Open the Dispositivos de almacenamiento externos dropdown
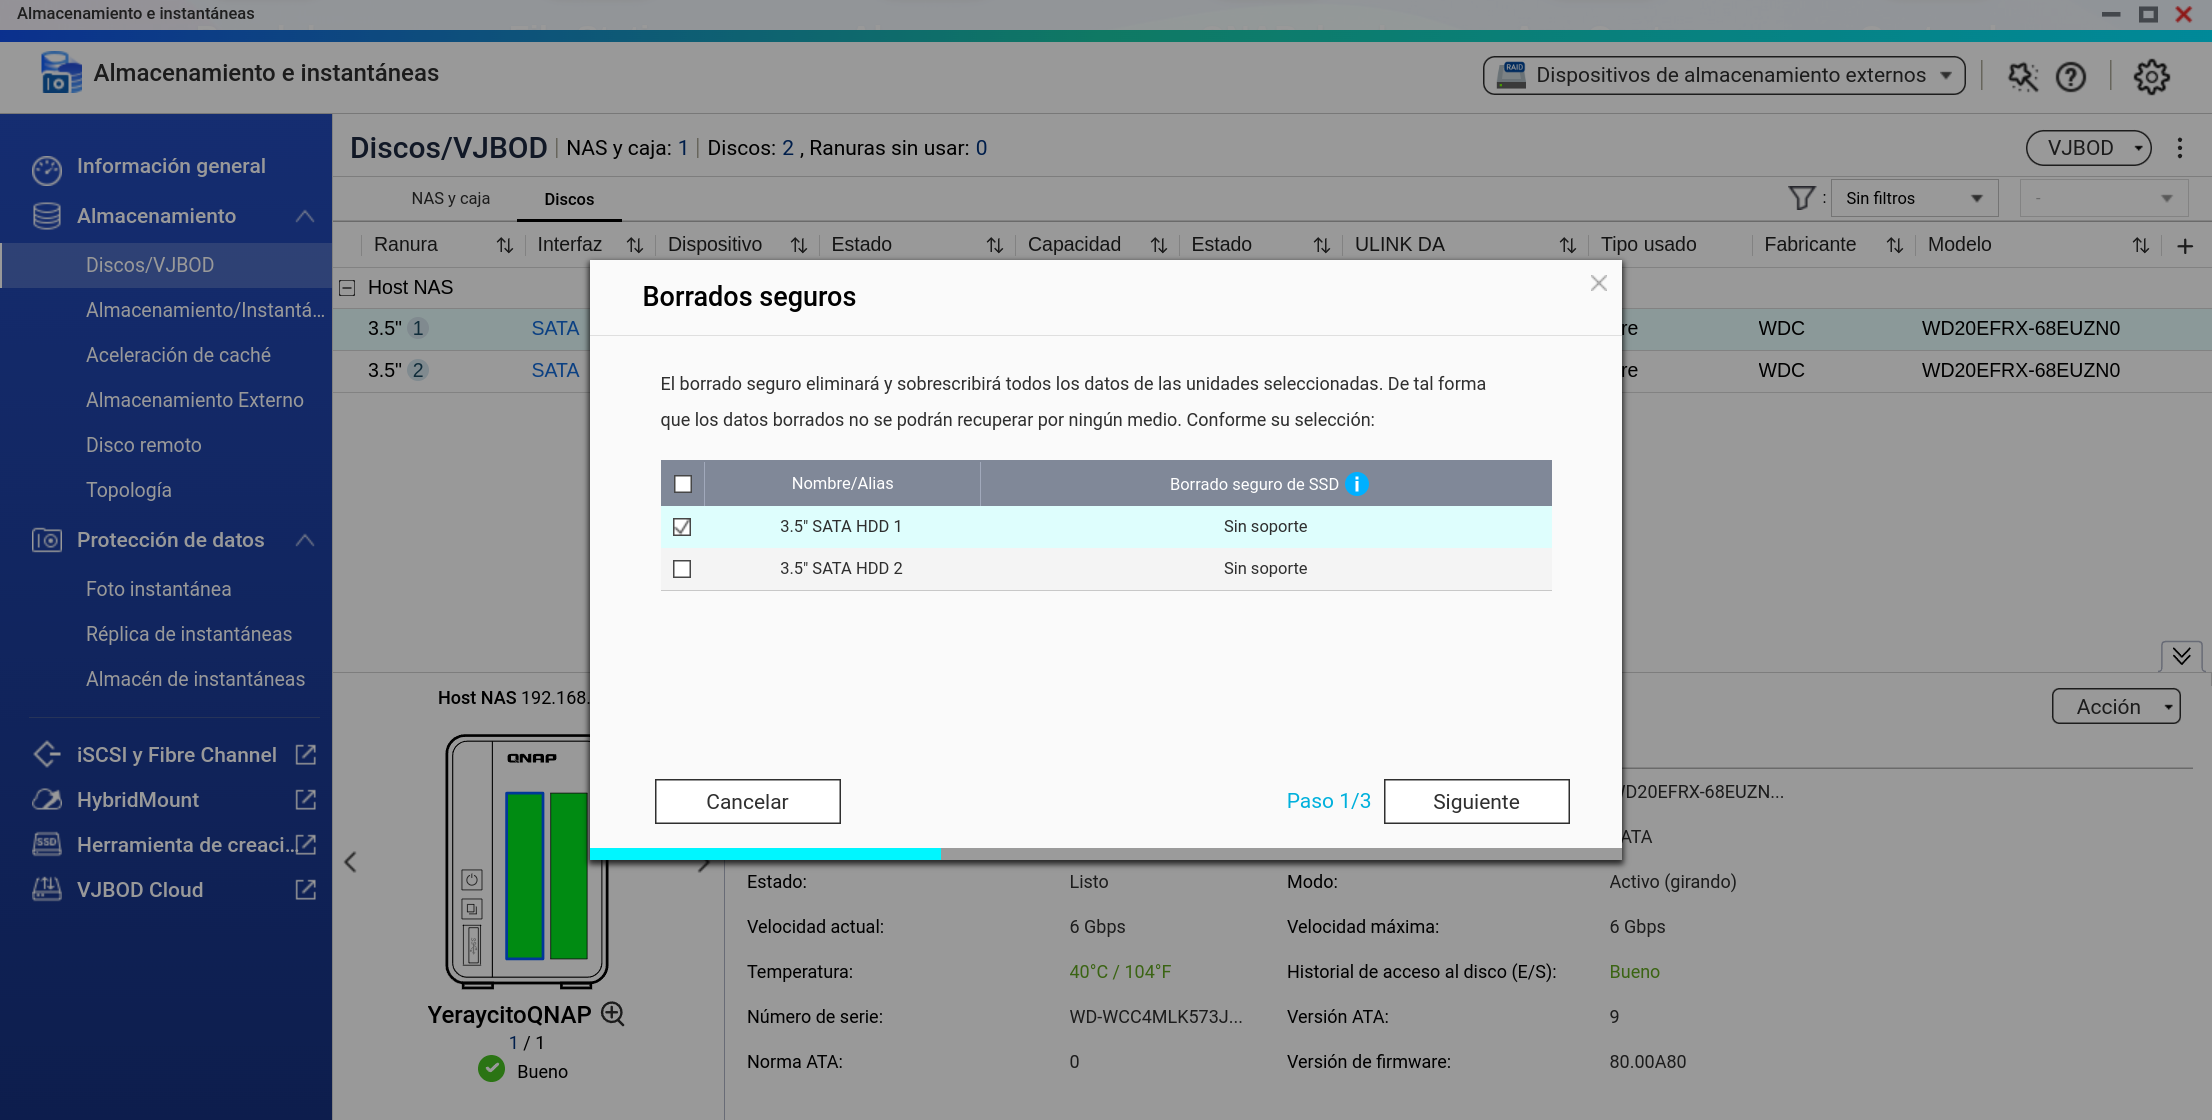This screenshot has height=1120, width=2212. click(x=1723, y=75)
